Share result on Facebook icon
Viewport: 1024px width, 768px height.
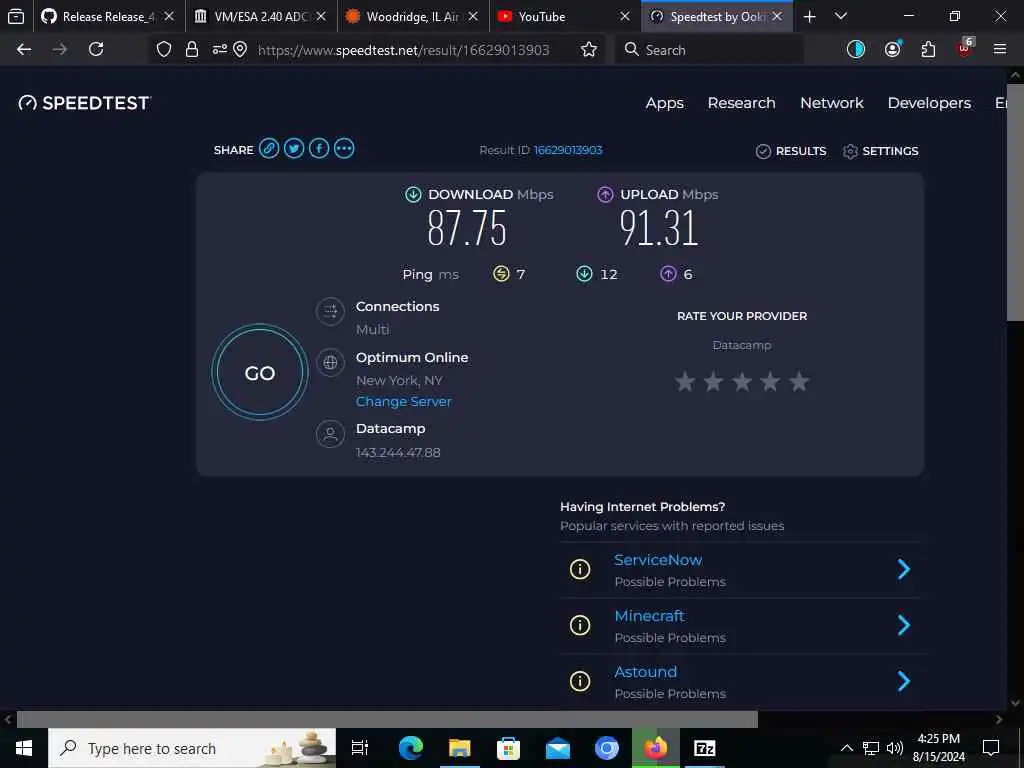pyautogui.click(x=319, y=149)
